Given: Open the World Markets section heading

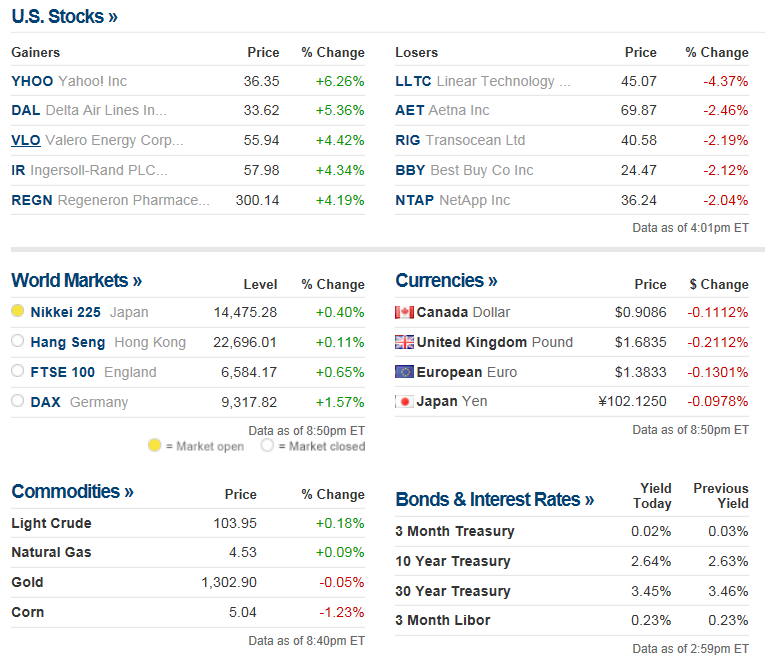Looking at the screenshot, I should (x=76, y=281).
